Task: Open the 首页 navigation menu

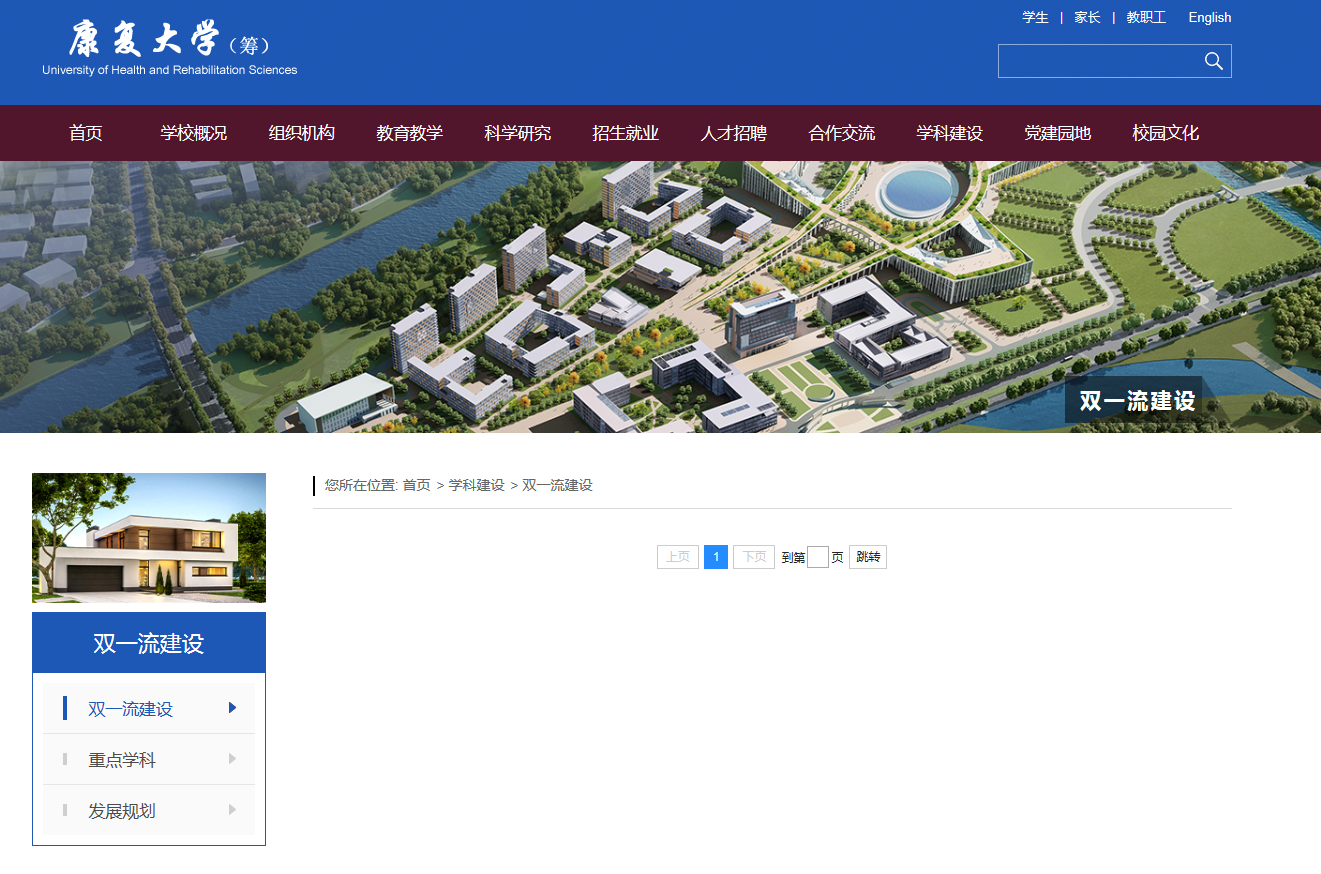Action: click(x=85, y=133)
